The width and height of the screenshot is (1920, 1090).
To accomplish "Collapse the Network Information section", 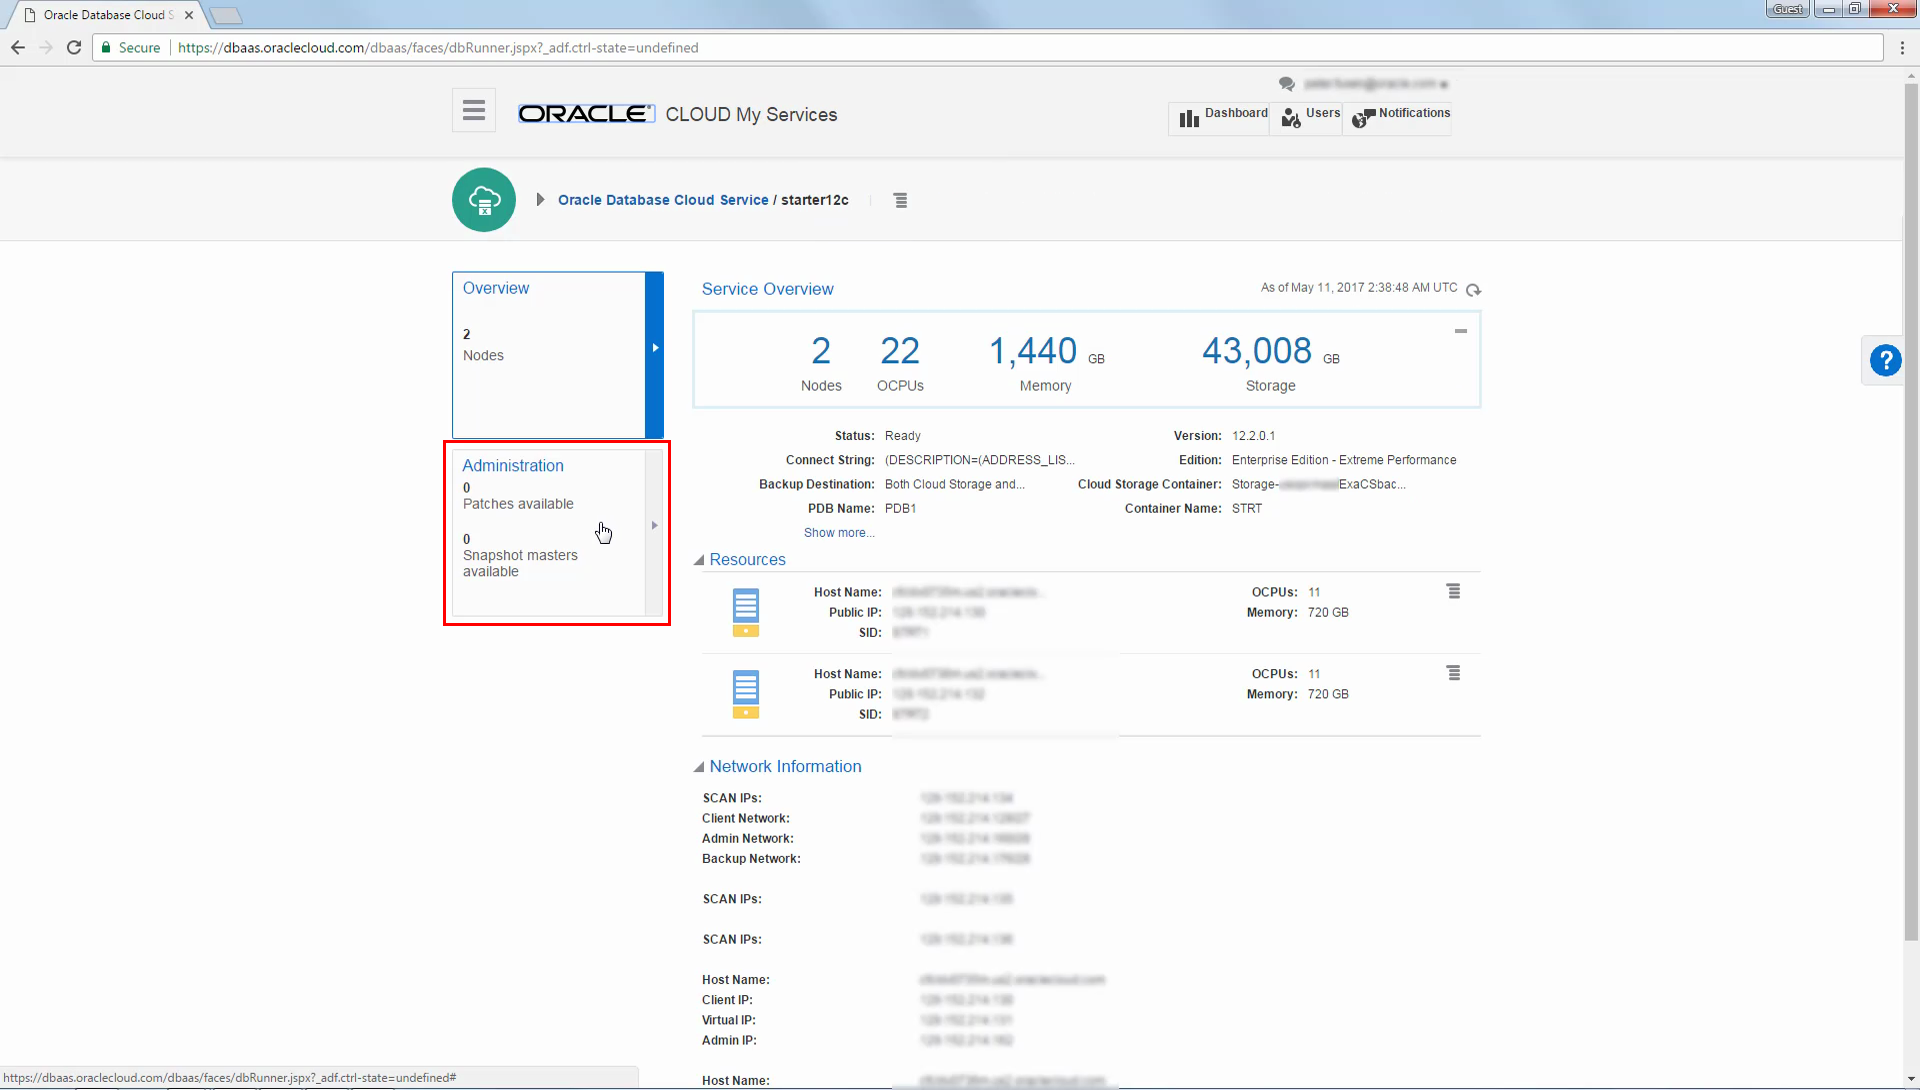I will point(699,767).
